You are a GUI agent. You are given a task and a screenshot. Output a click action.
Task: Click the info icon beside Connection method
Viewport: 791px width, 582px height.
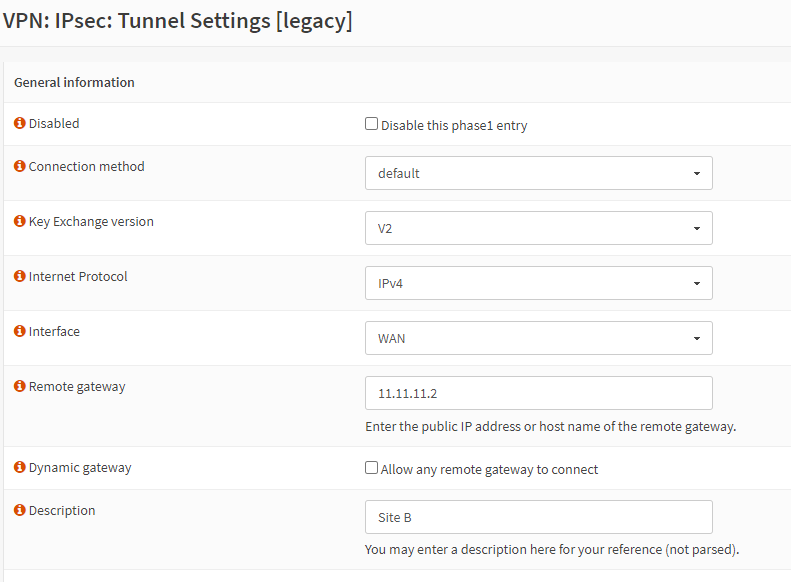click(x=19, y=167)
